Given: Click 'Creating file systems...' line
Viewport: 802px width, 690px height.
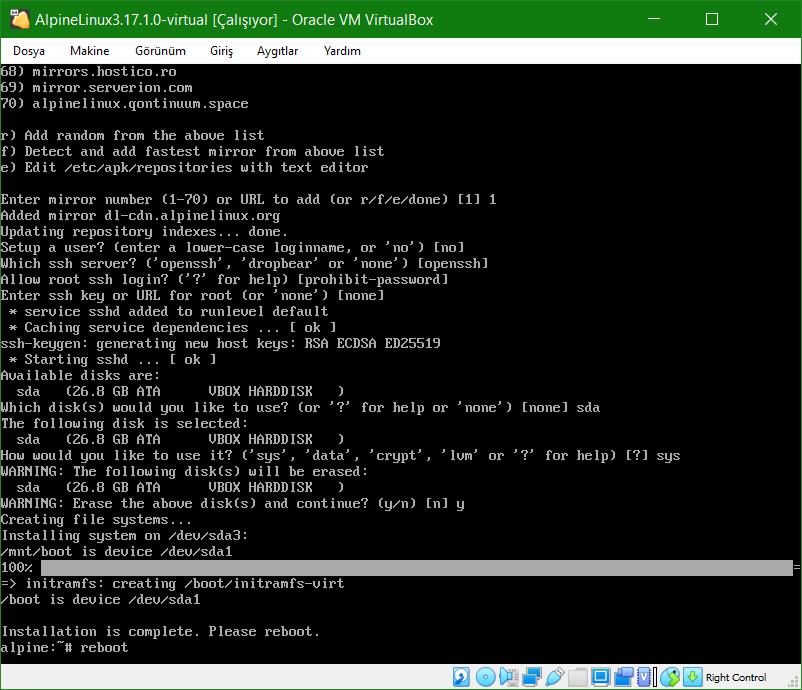Looking at the screenshot, I should pyautogui.click(x=96, y=520).
